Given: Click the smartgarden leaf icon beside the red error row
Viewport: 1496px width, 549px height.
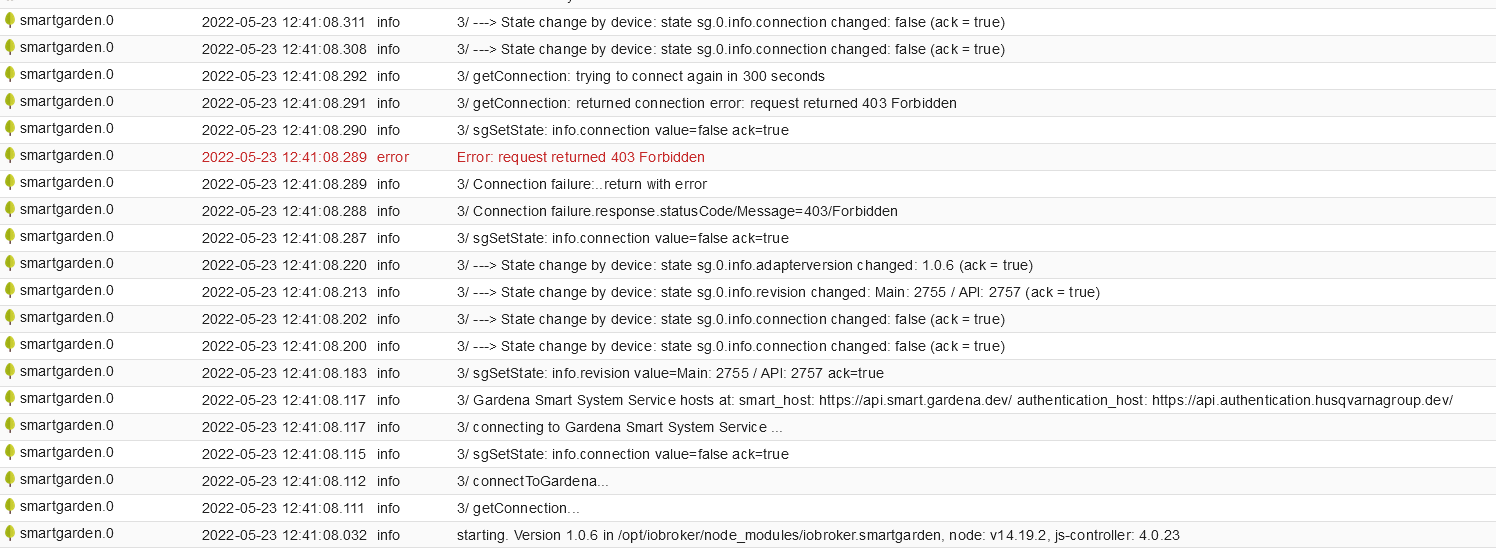Looking at the screenshot, I should (x=10, y=156).
